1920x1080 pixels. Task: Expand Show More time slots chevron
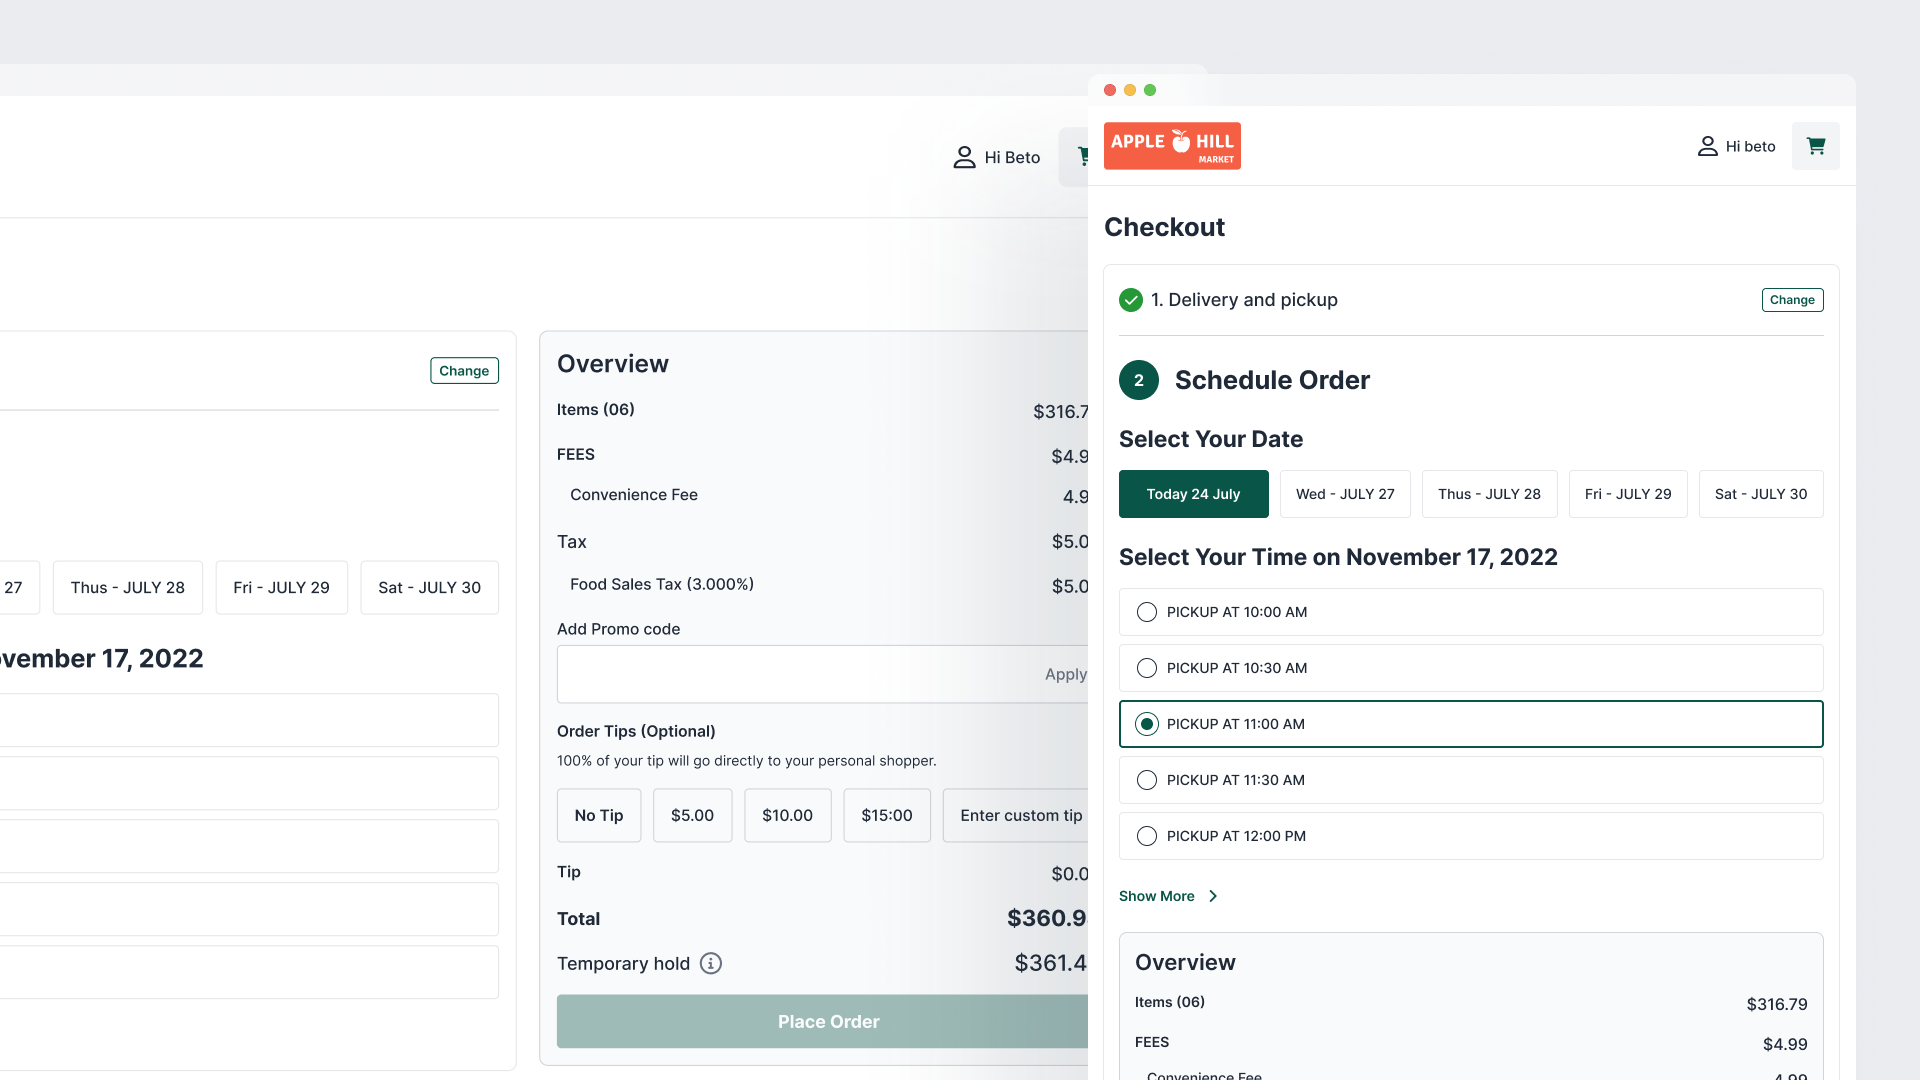(1213, 896)
